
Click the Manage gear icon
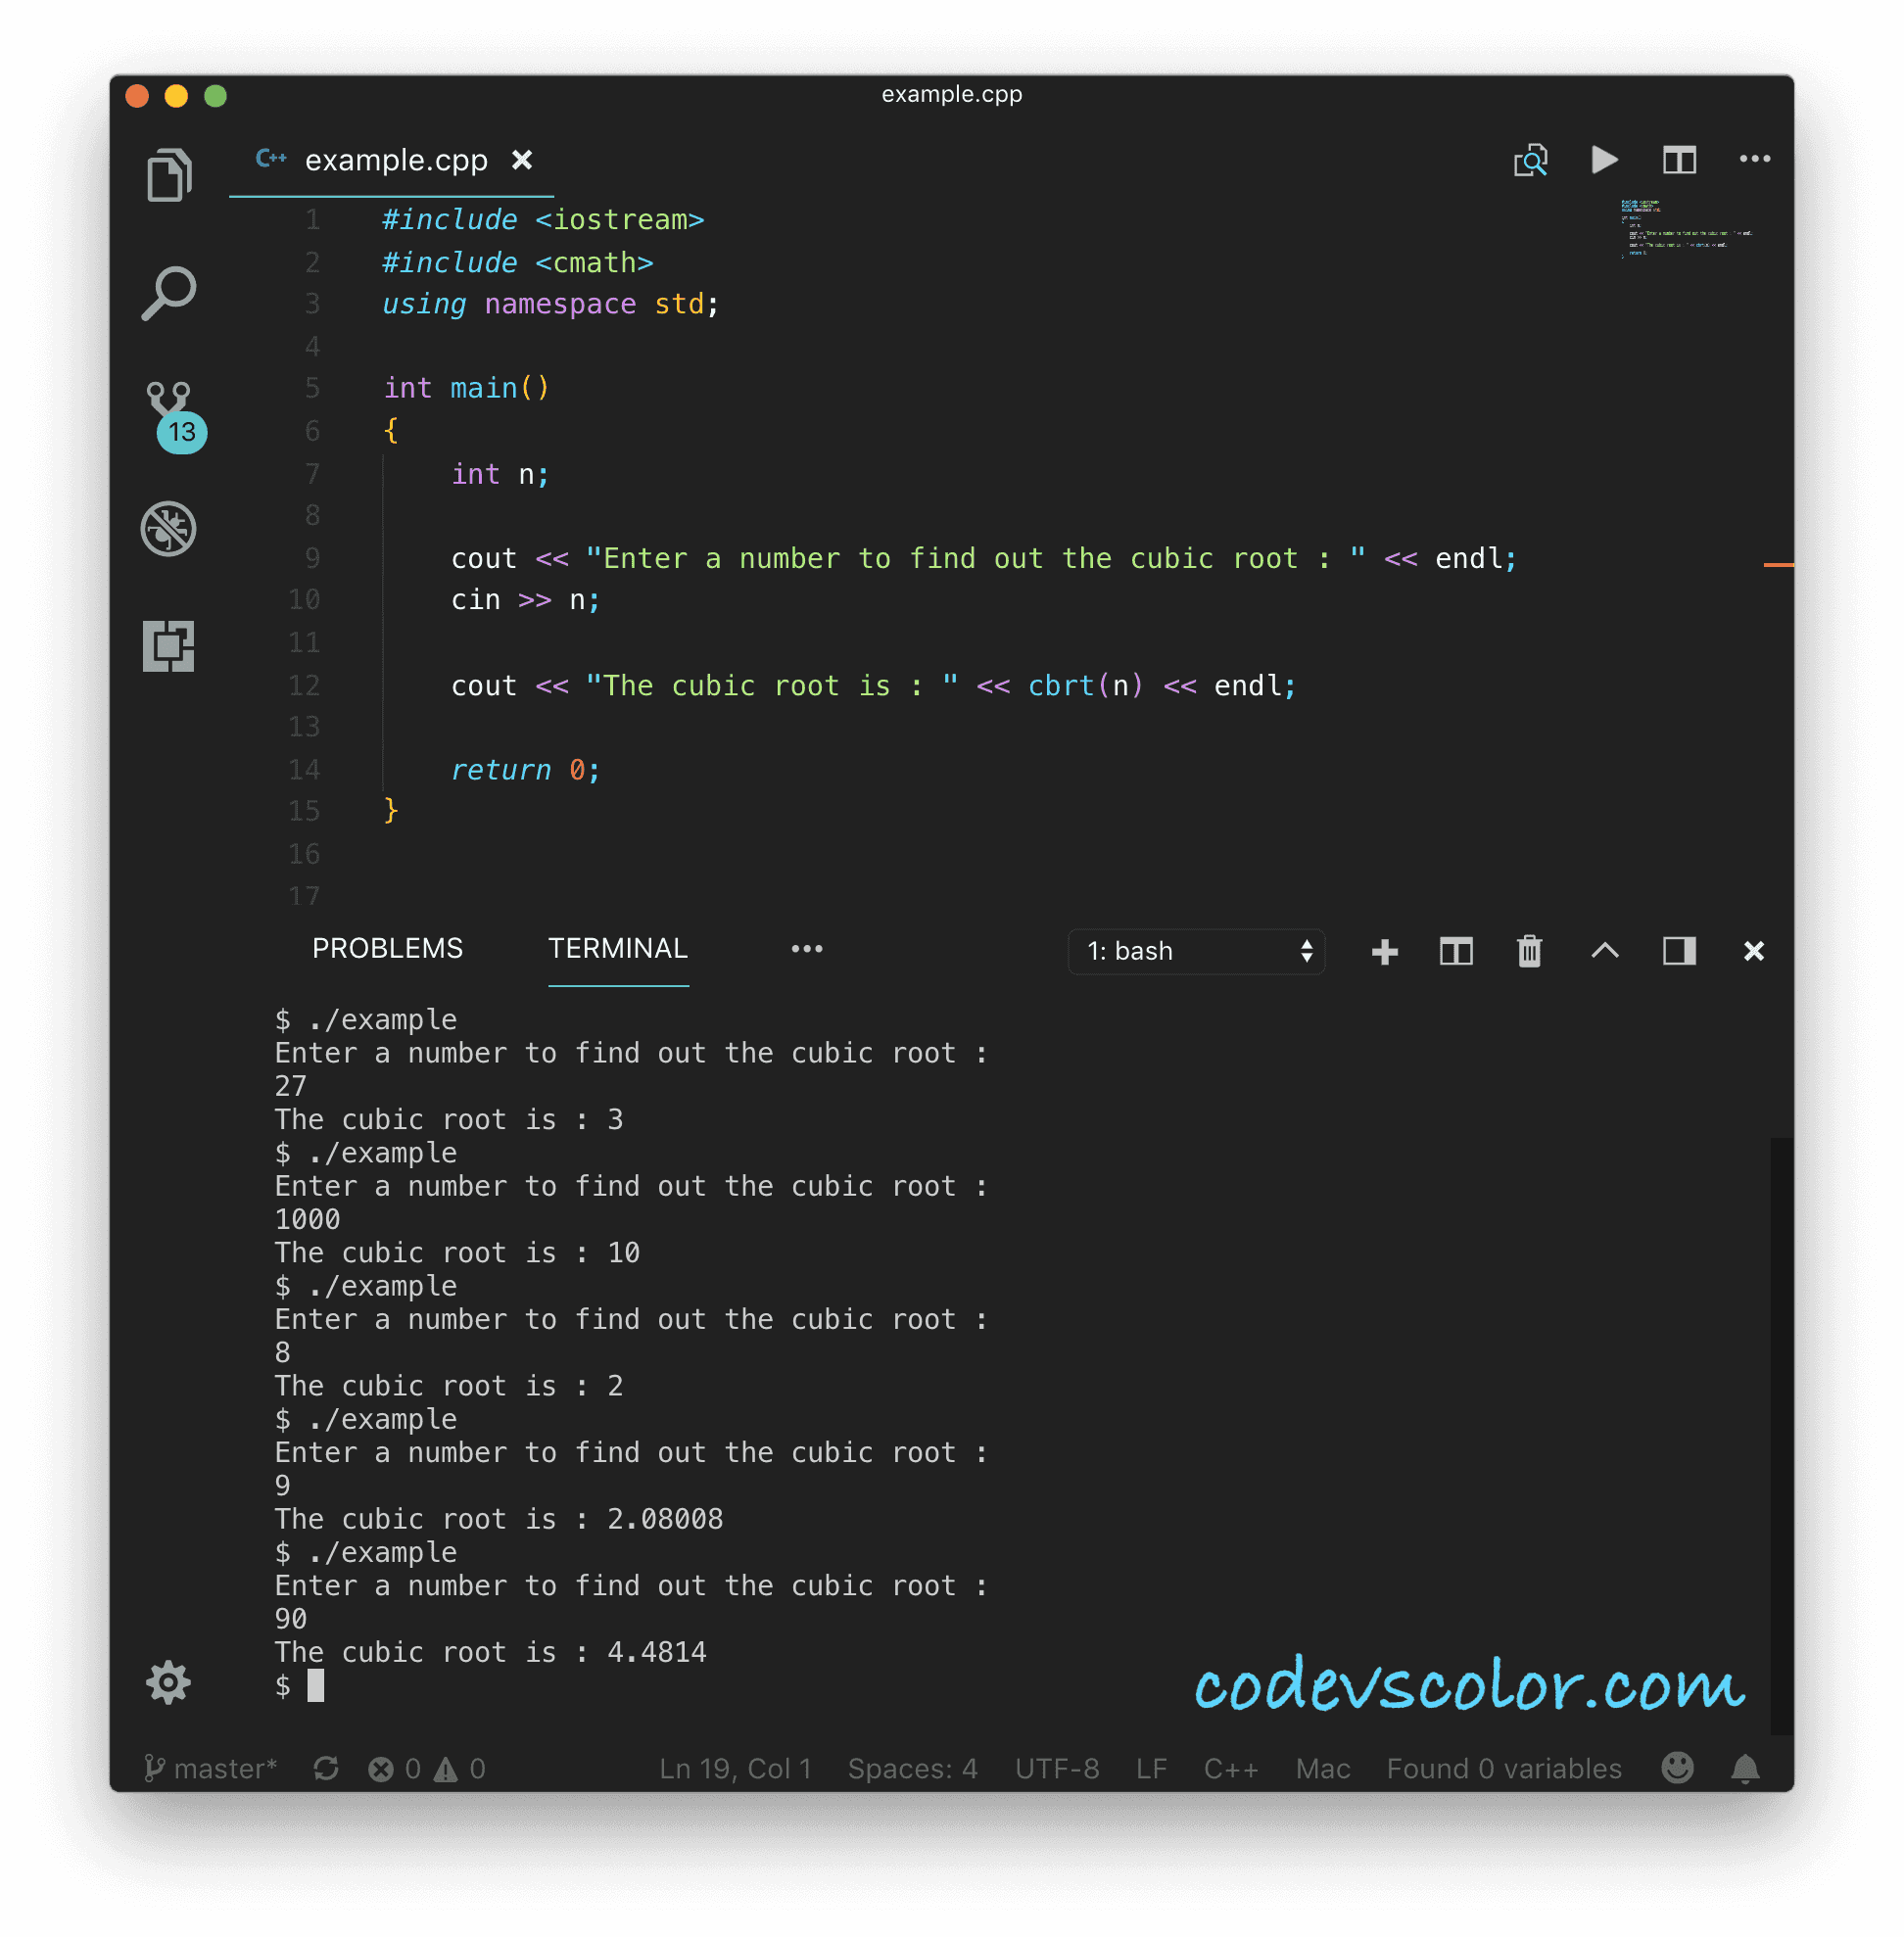point(168,1682)
